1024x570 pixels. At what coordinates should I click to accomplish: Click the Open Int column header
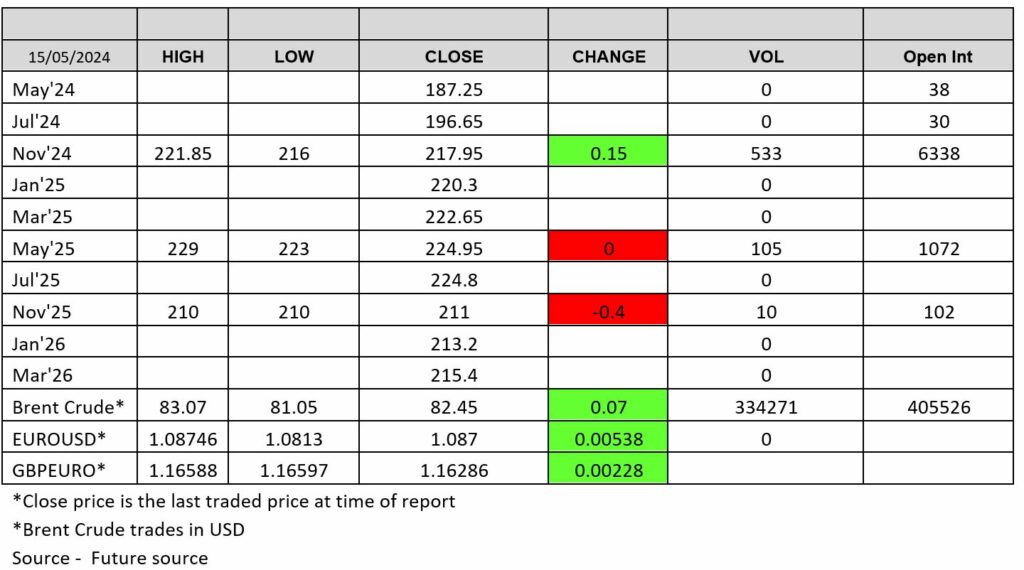click(x=938, y=57)
